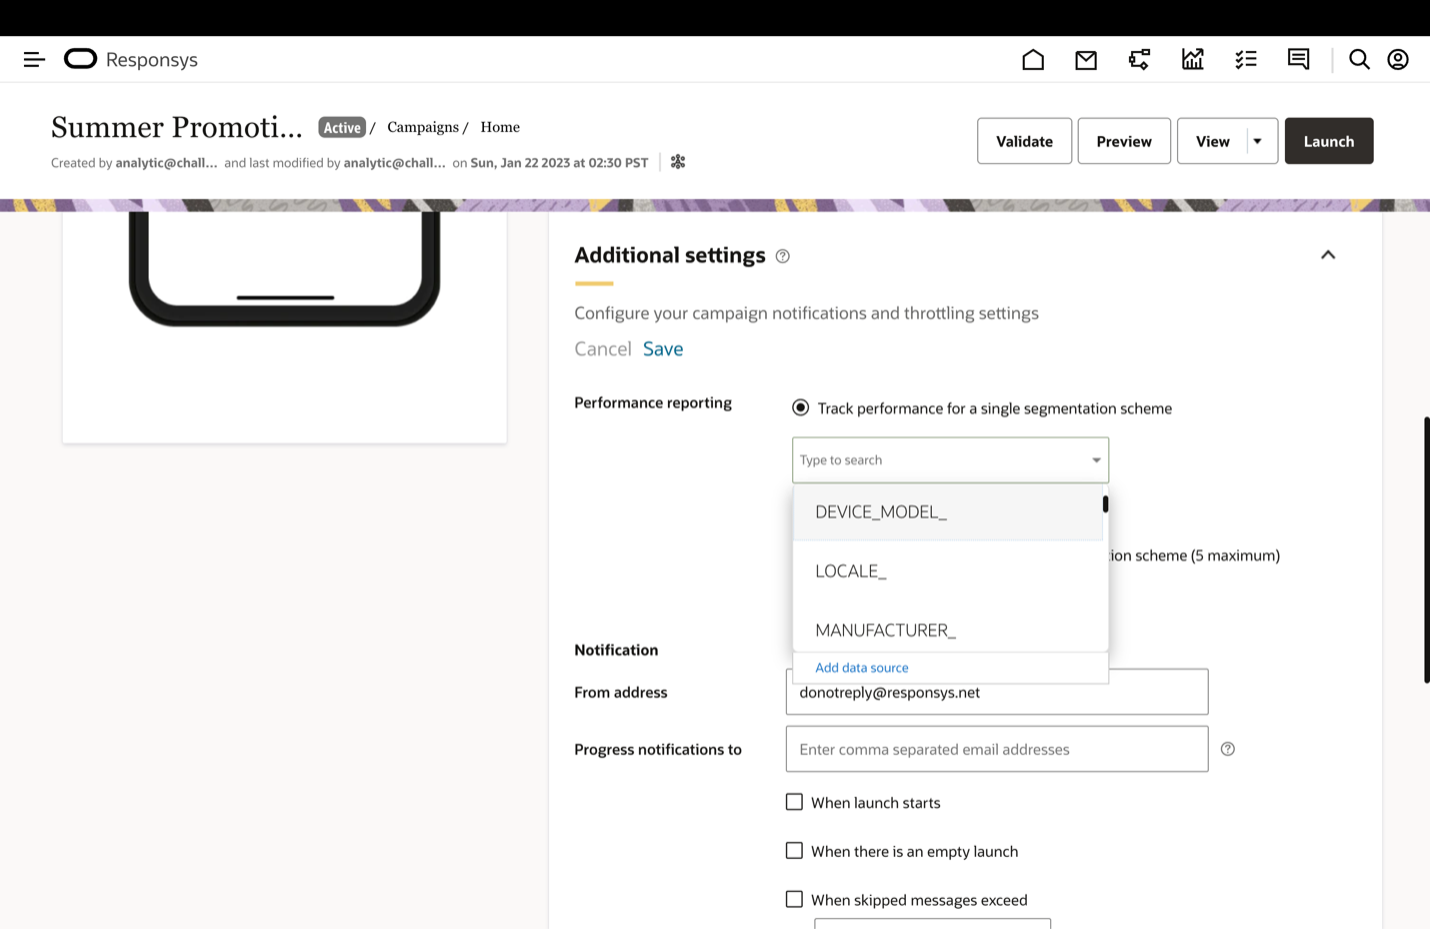The image size is (1430, 931).
Task: Choose LOCALE_ from the dropdown list
Action: coord(851,571)
